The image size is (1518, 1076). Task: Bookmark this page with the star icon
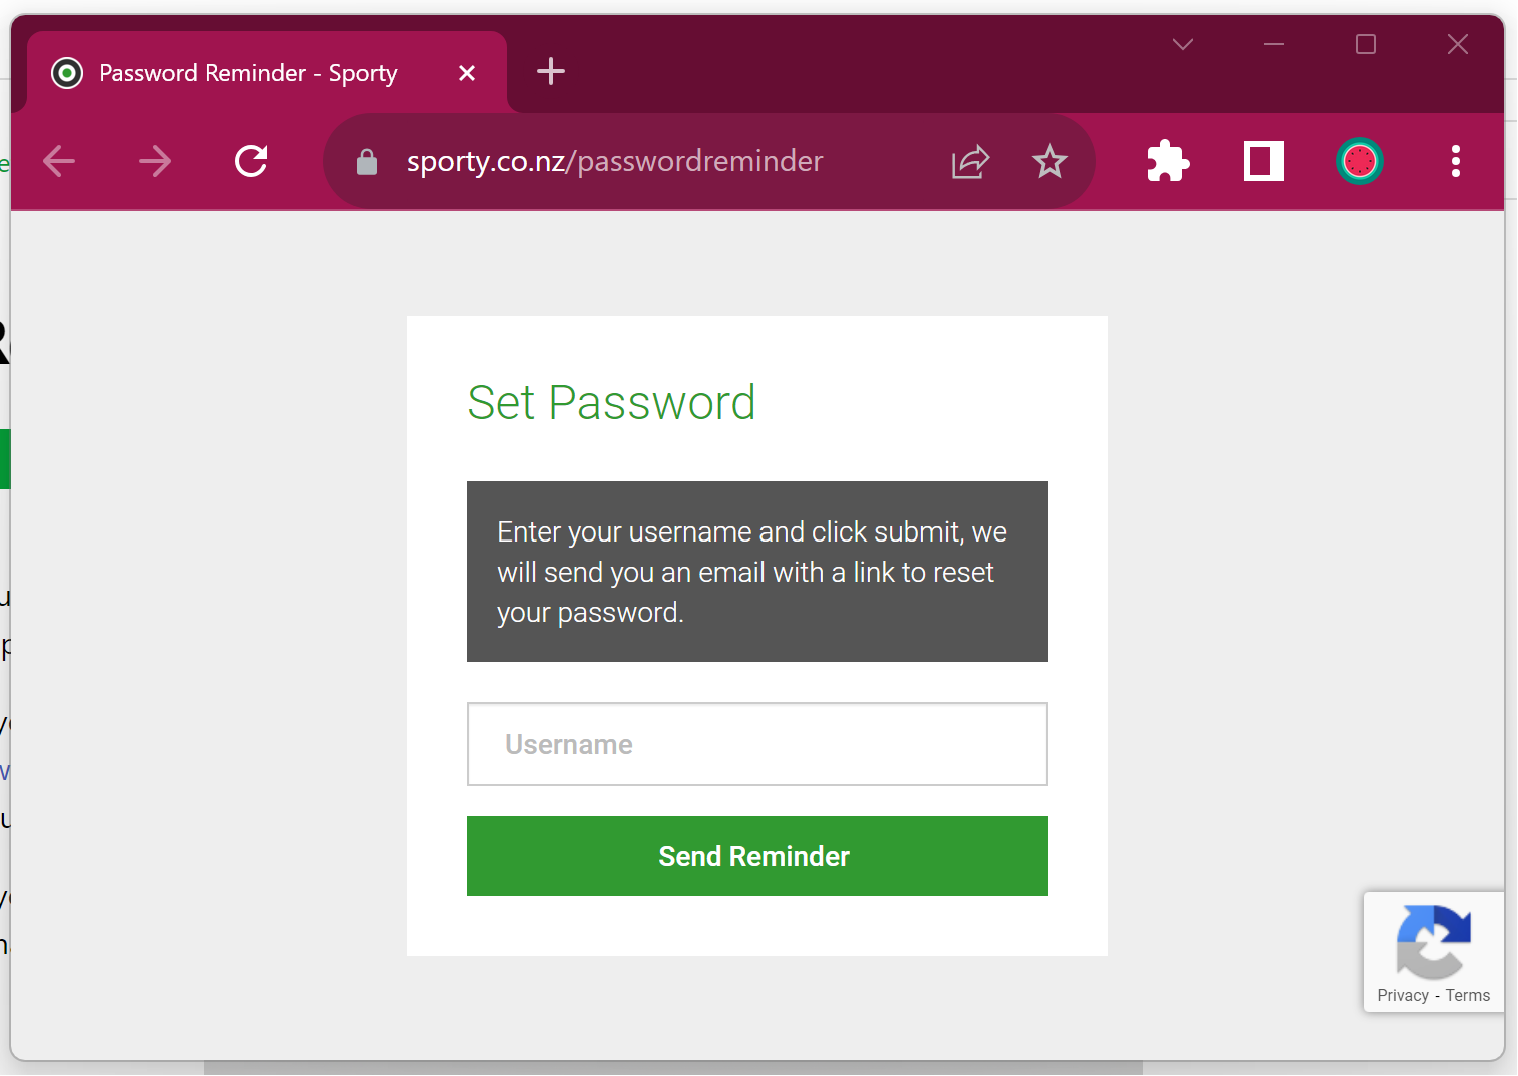1049,161
